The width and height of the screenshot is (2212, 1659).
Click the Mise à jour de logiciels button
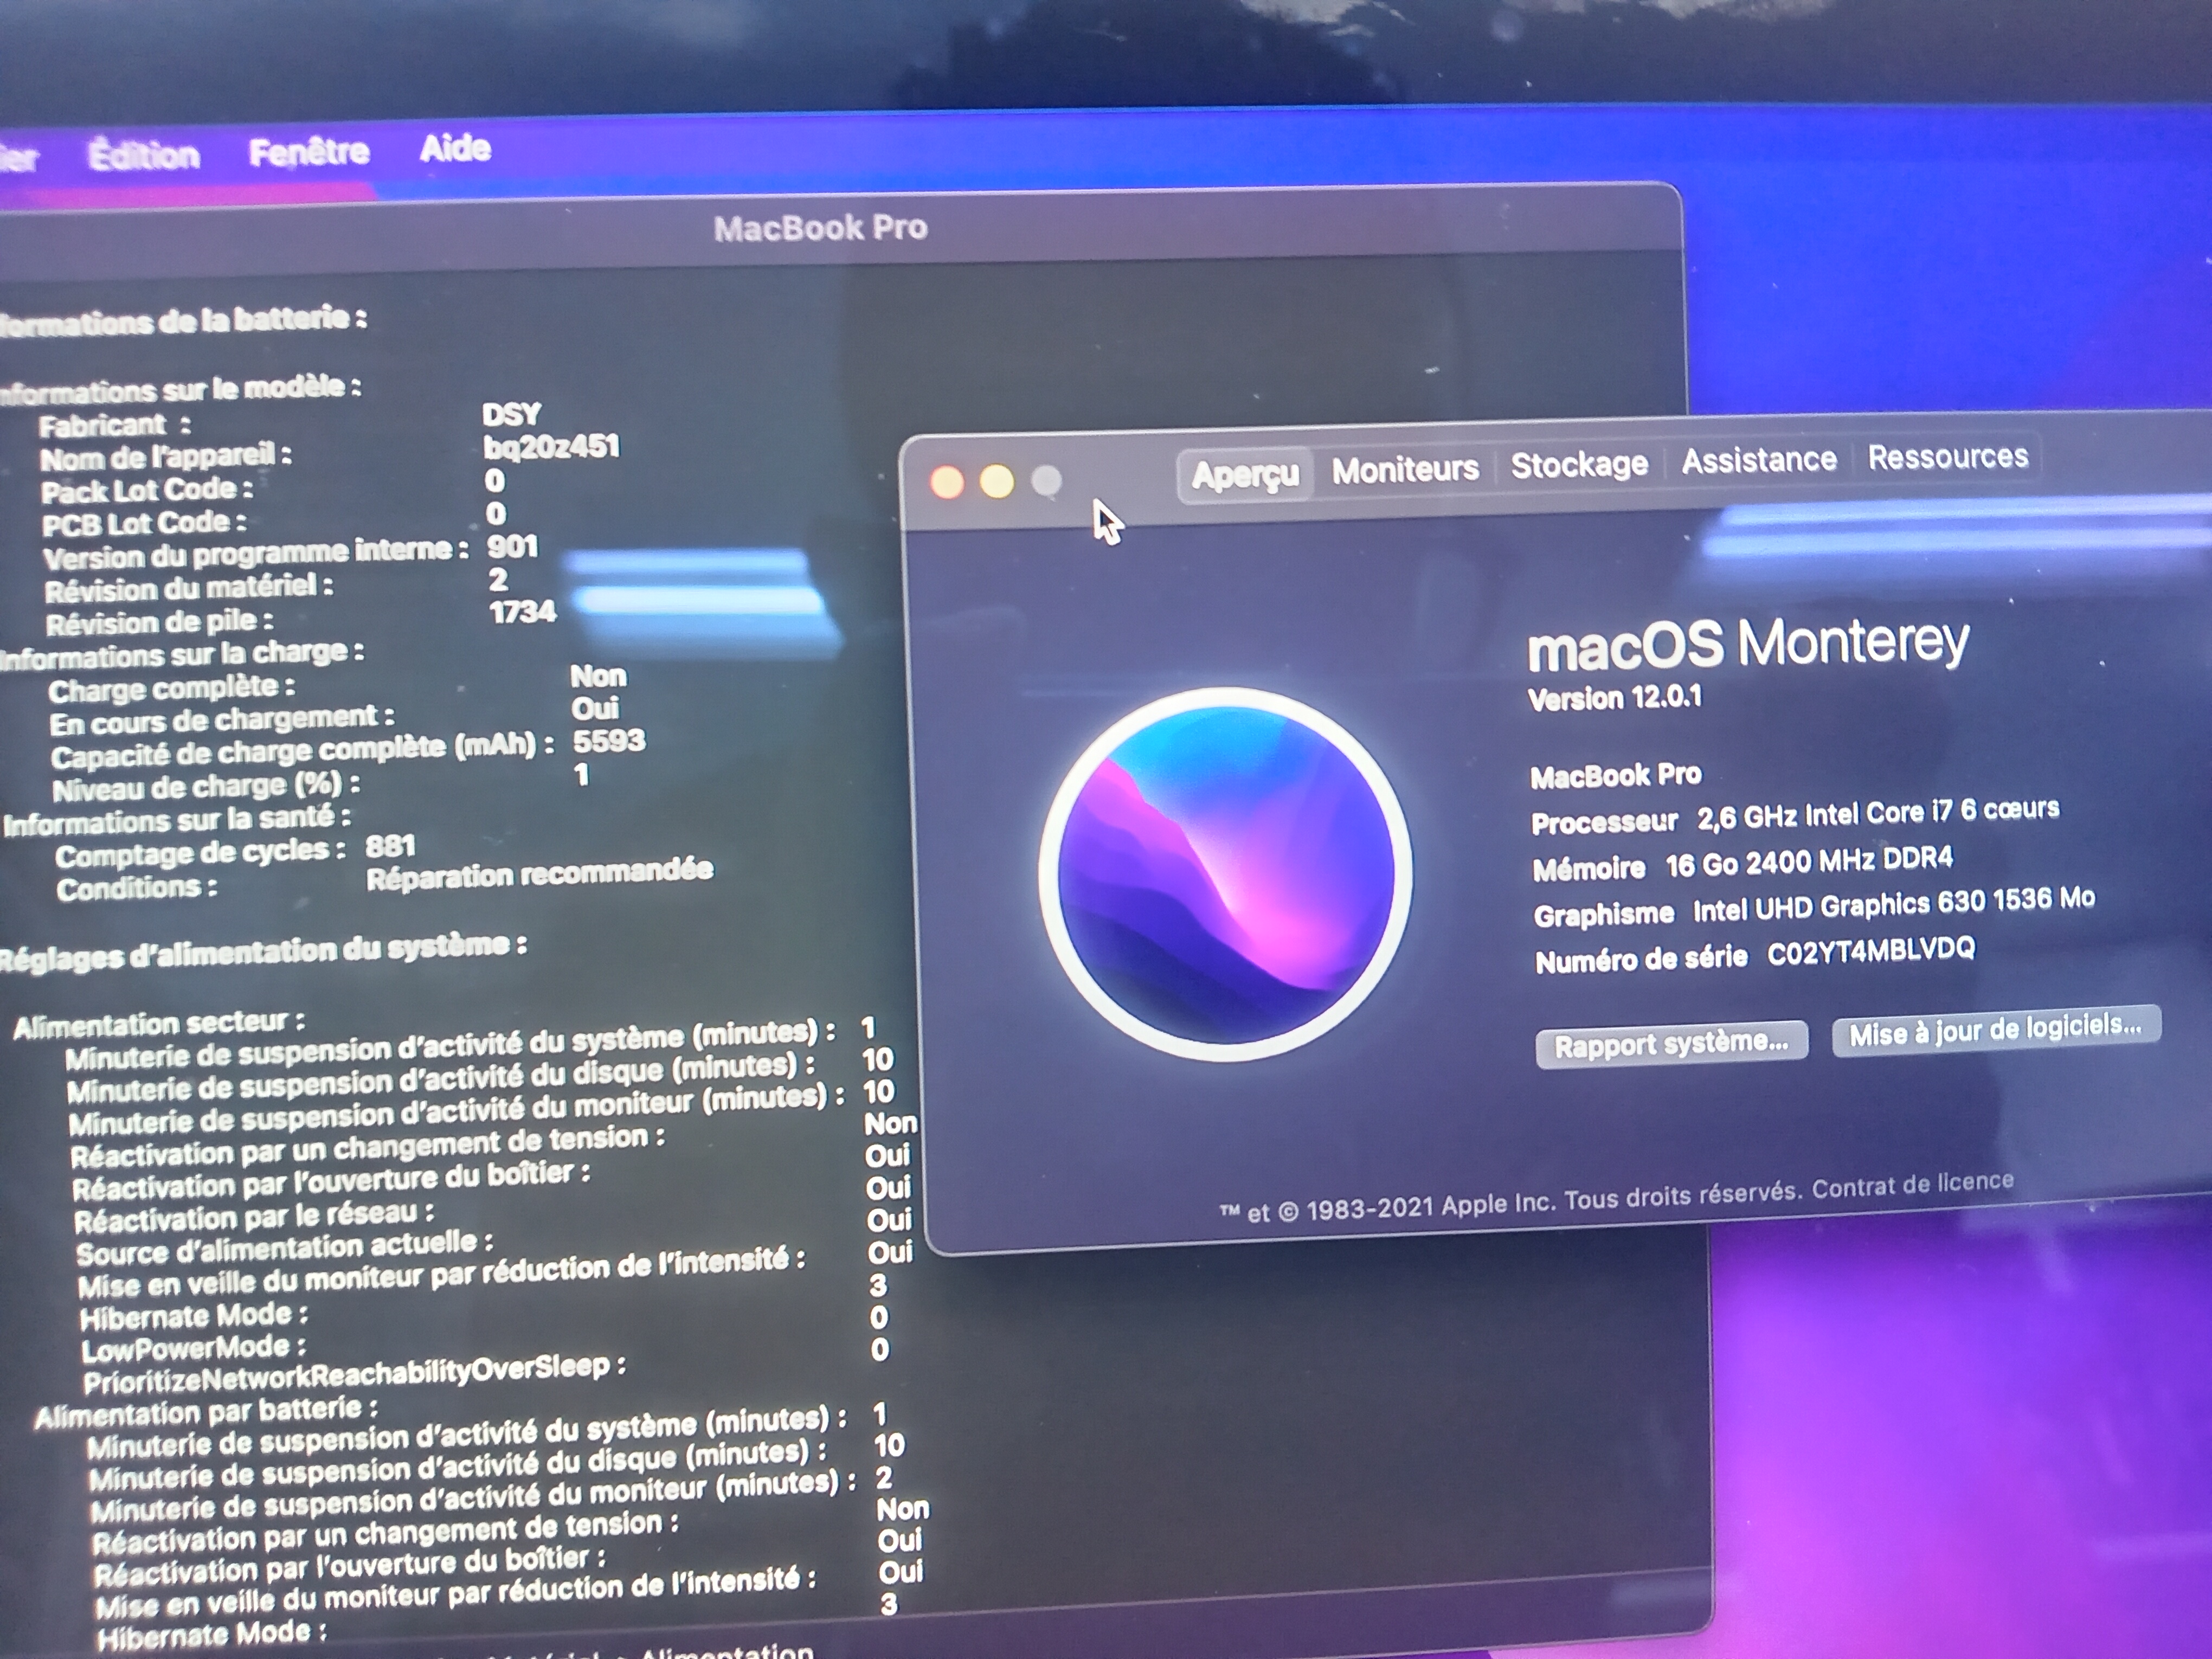point(1995,1029)
